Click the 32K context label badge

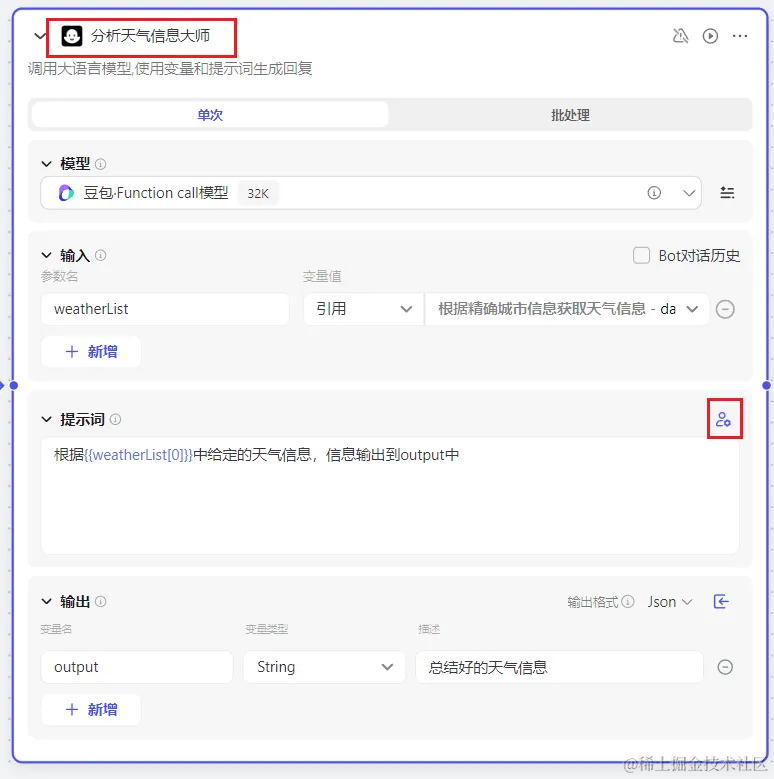tap(258, 193)
